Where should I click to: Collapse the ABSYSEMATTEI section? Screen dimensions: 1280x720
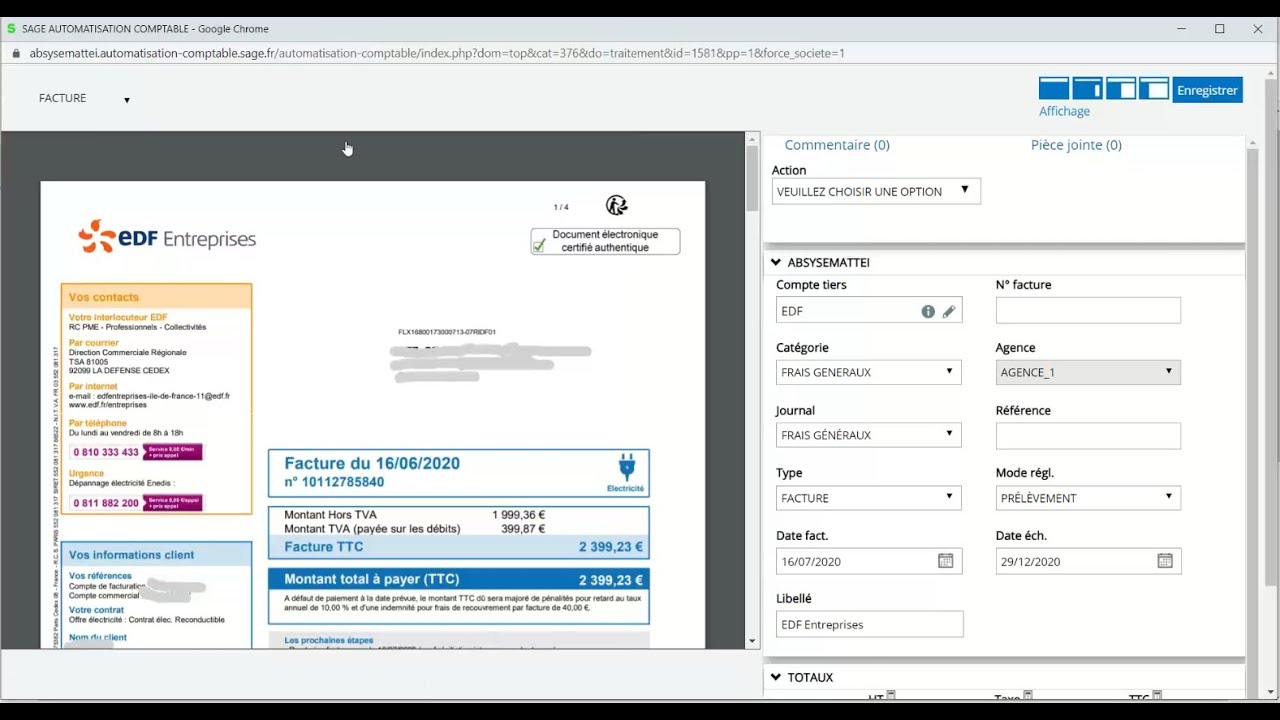pyautogui.click(x=776, y=263)
